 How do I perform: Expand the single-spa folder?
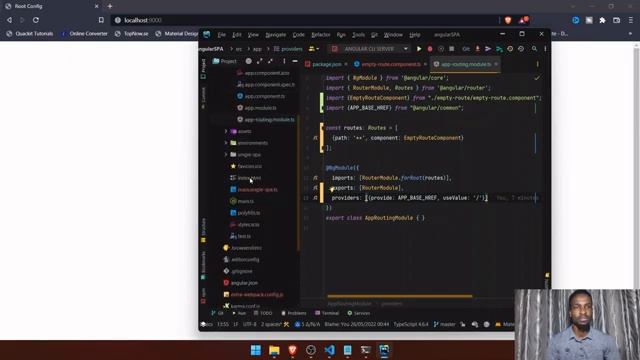[226, 155]
